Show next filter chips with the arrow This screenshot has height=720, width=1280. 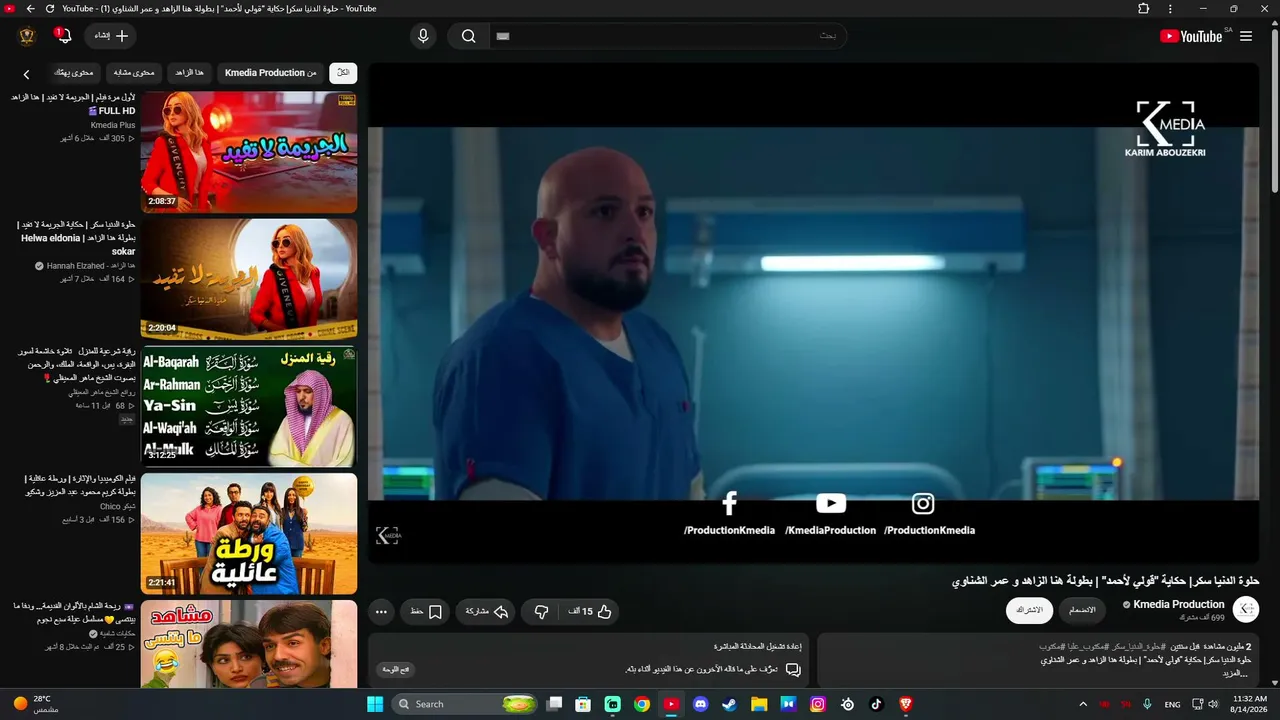coord(26,74)
